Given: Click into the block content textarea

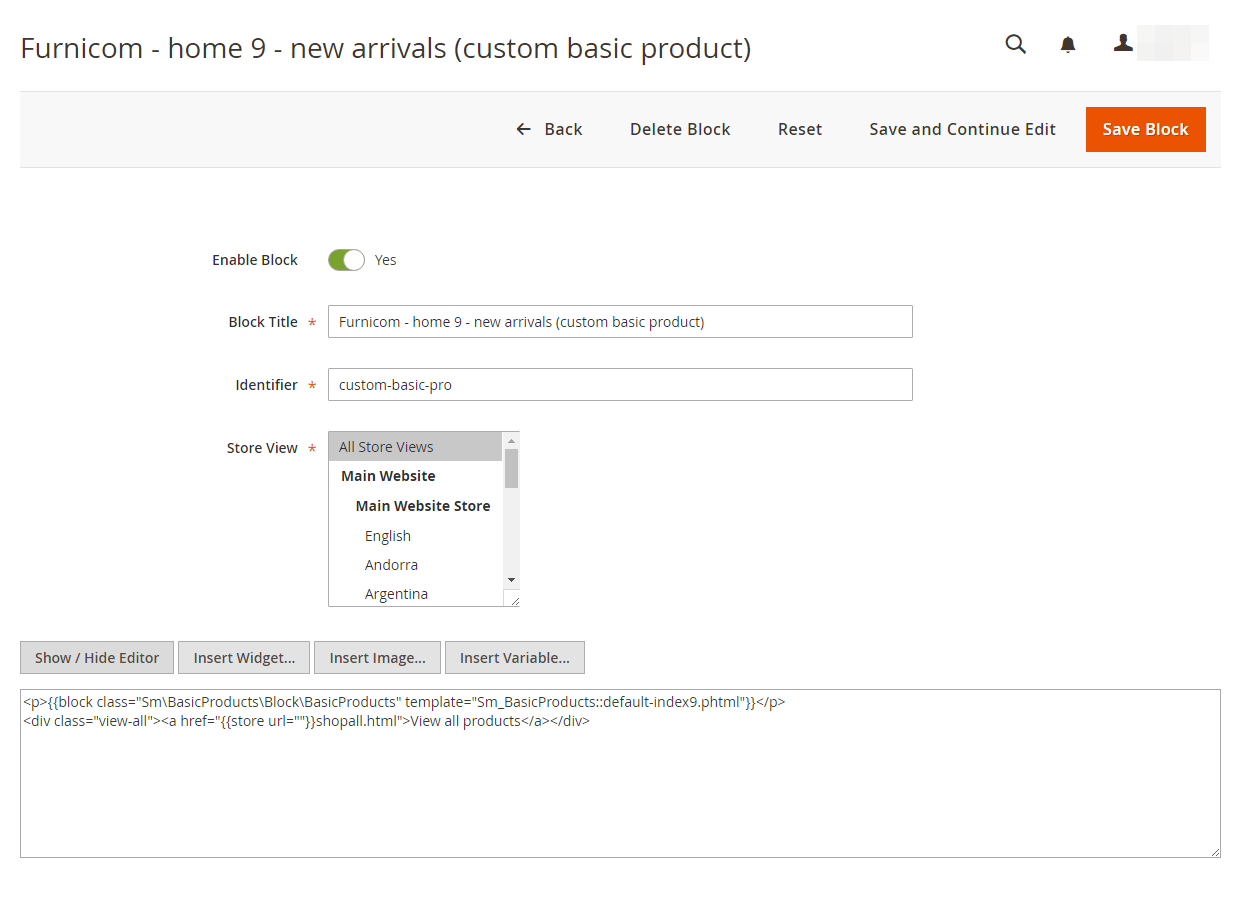Looking at the screenshot, I should click(620, 773).
